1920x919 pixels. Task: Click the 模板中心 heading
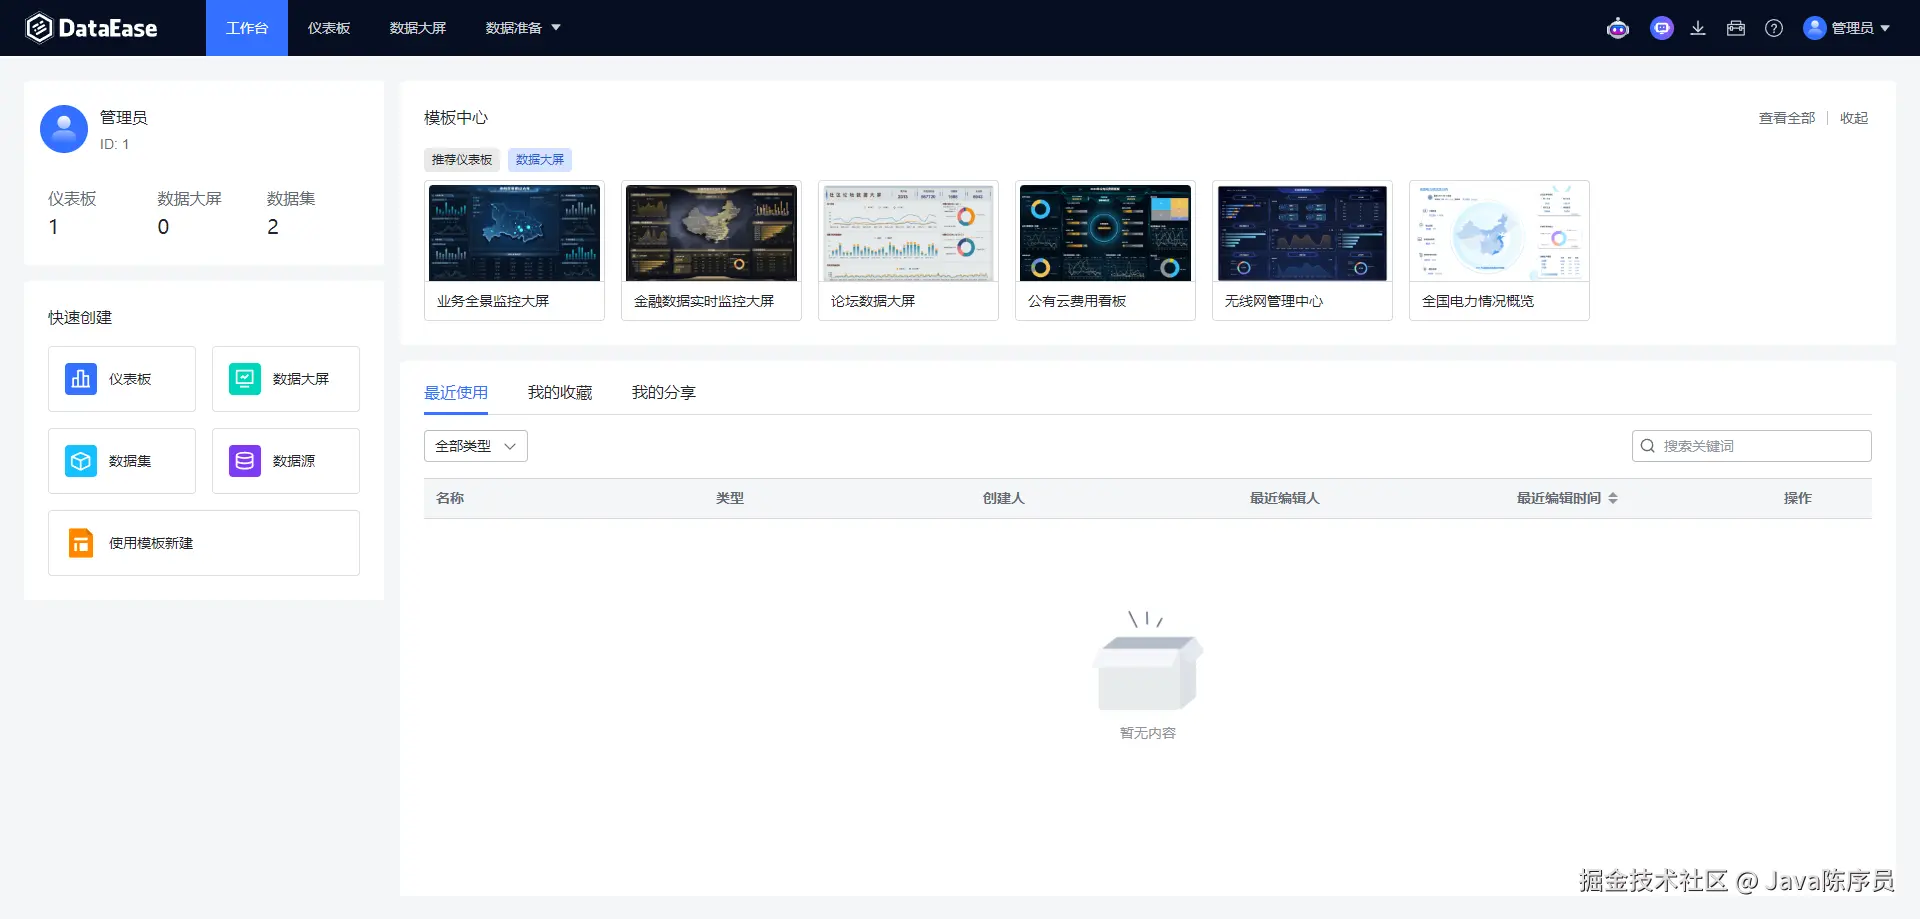pyautogui.click(x=456, y=118)
